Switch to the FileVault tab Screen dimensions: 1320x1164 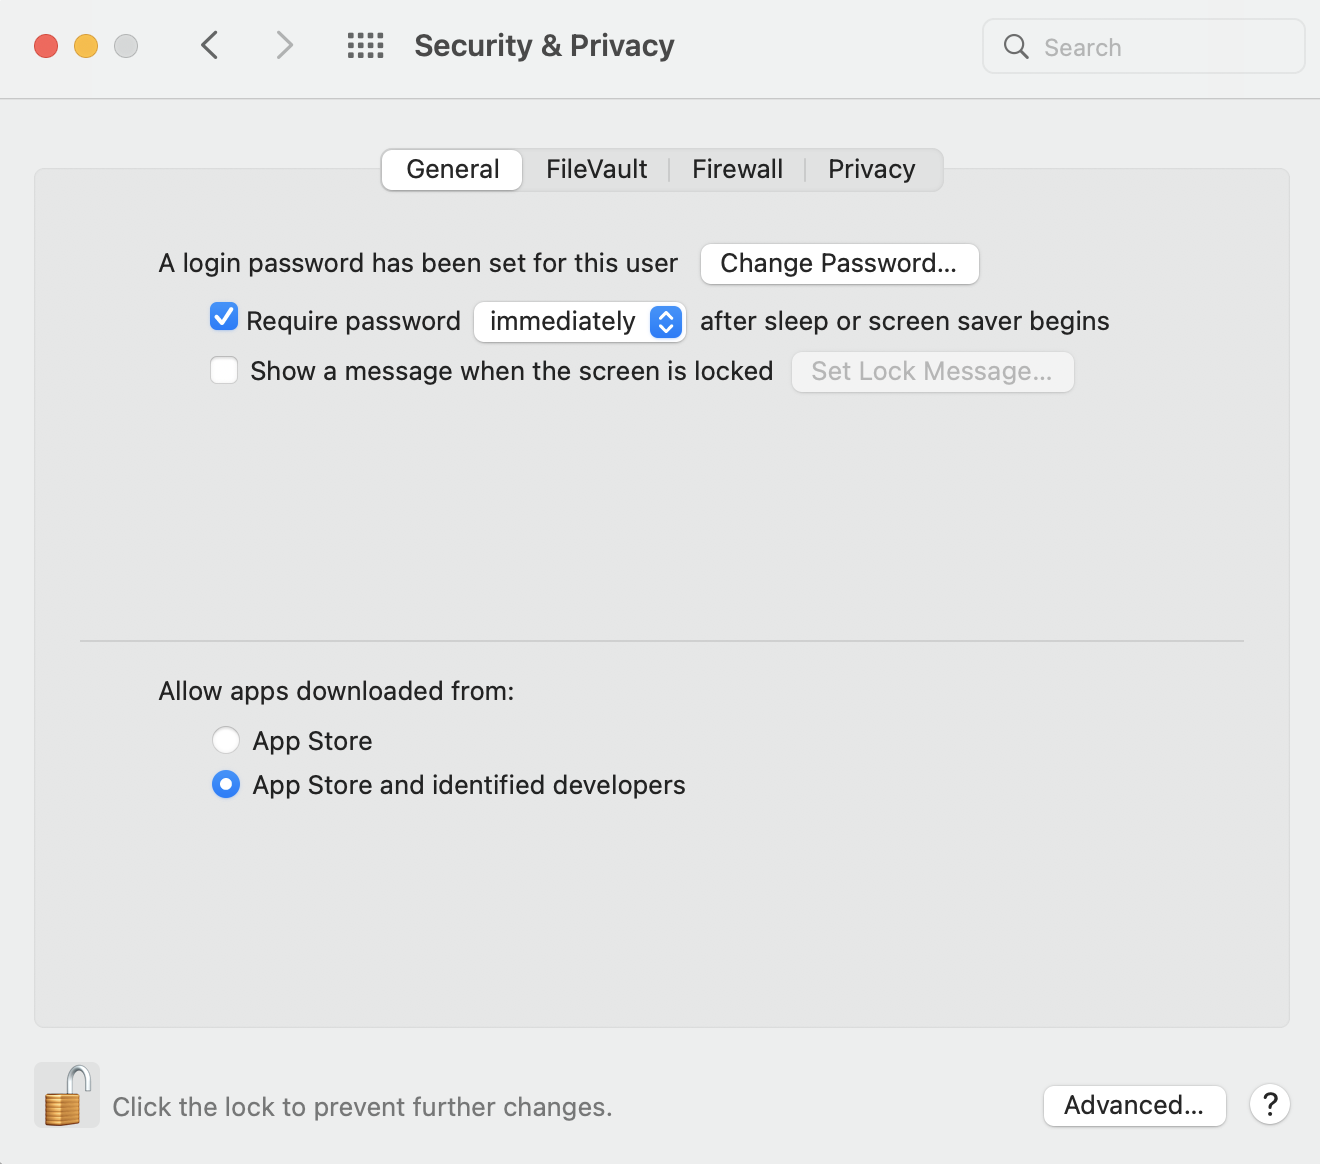click(x=596, y=169)
